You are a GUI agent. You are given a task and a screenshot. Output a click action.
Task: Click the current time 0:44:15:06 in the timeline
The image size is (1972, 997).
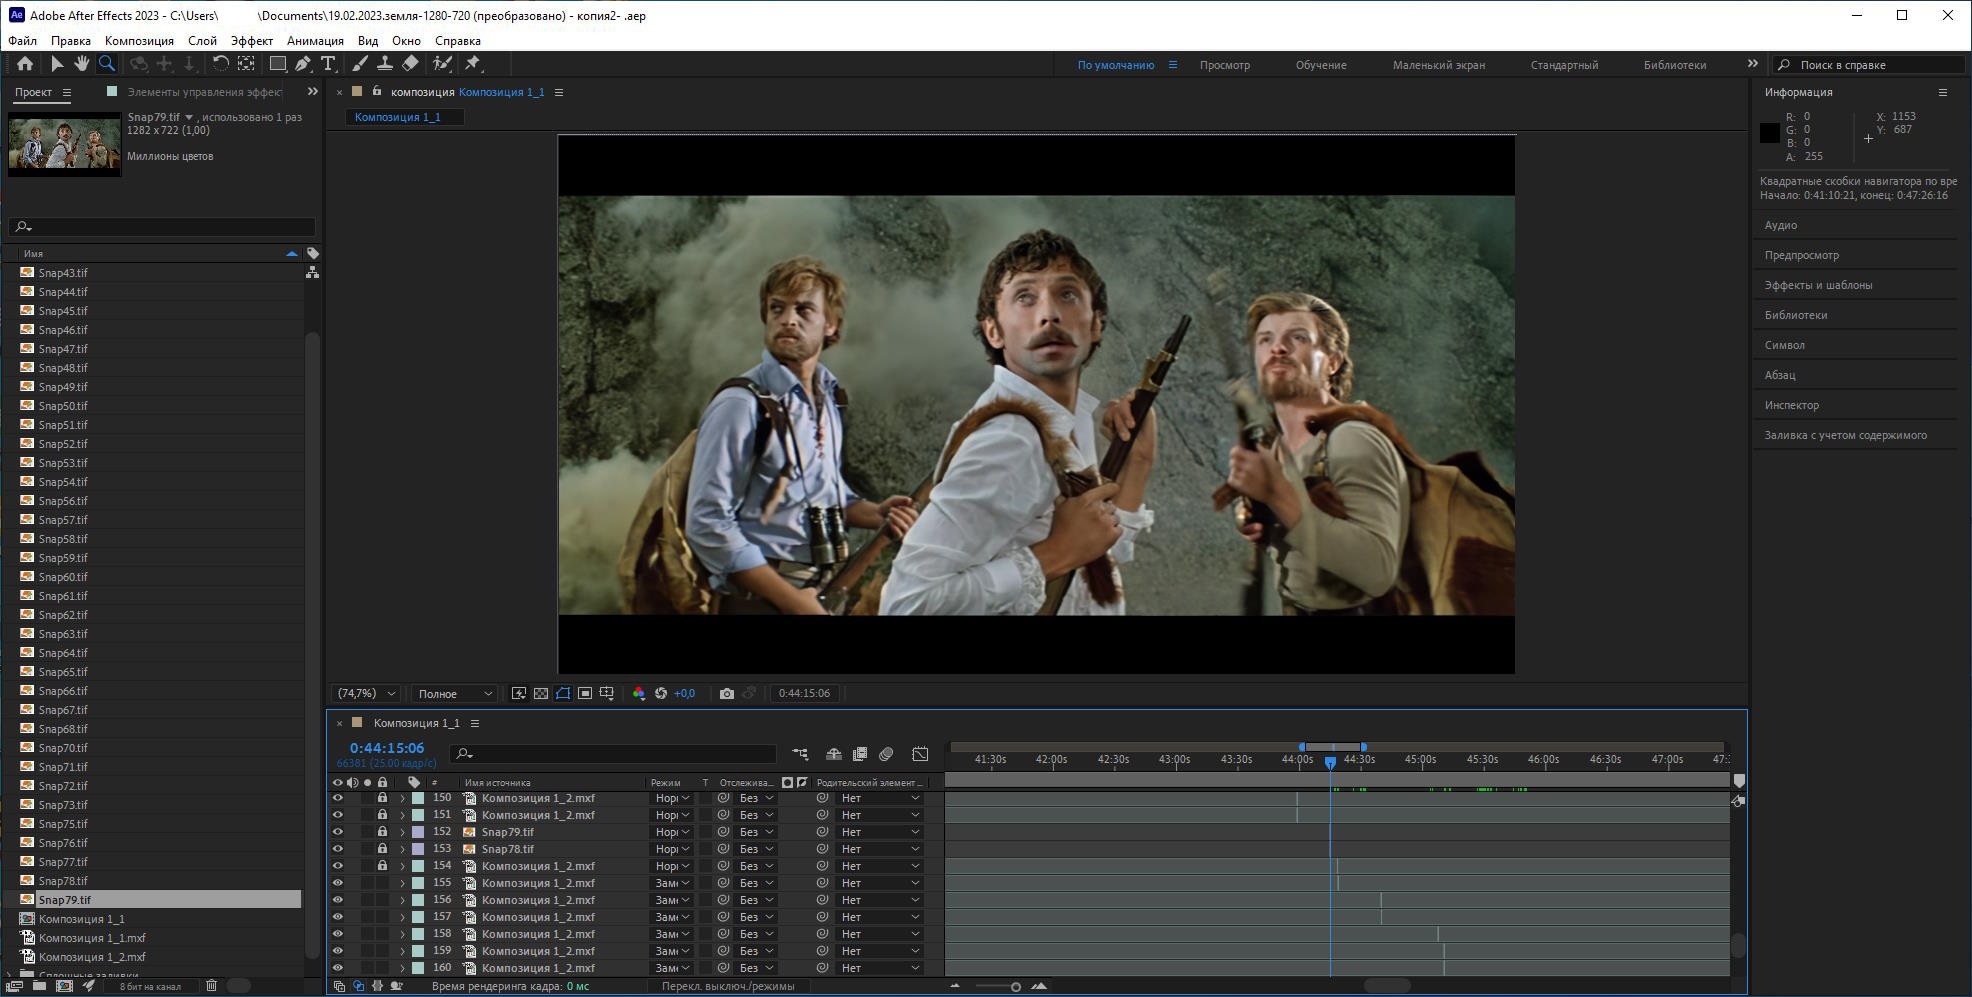[x=386, y=748]
